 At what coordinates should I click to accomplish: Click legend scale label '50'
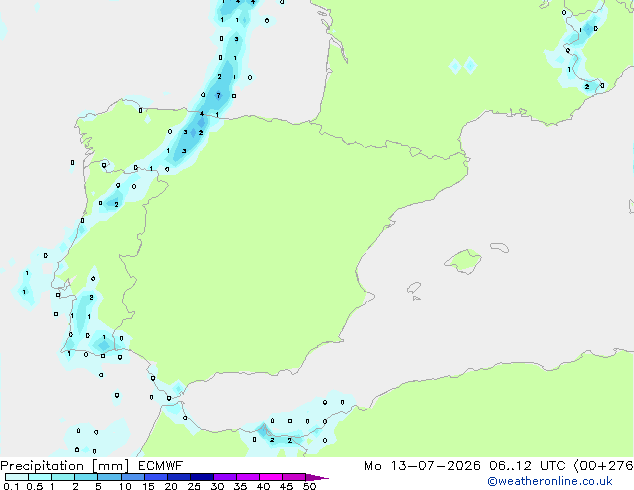[x=309, y=486]
